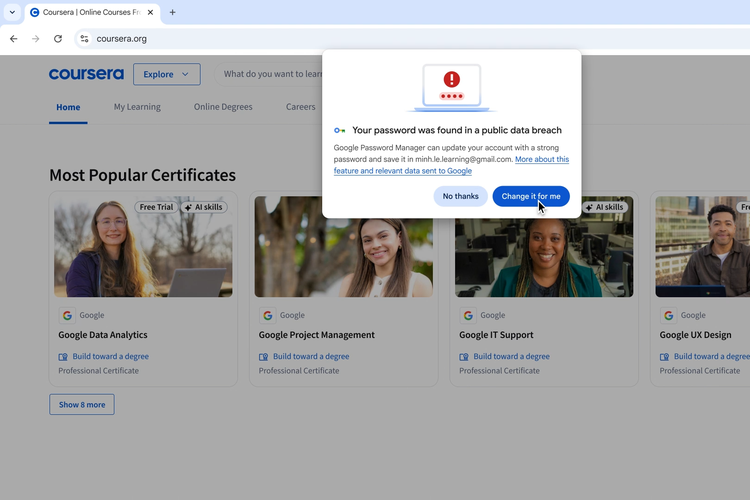Click Google logo on IT Support card

tap(468, 315)
